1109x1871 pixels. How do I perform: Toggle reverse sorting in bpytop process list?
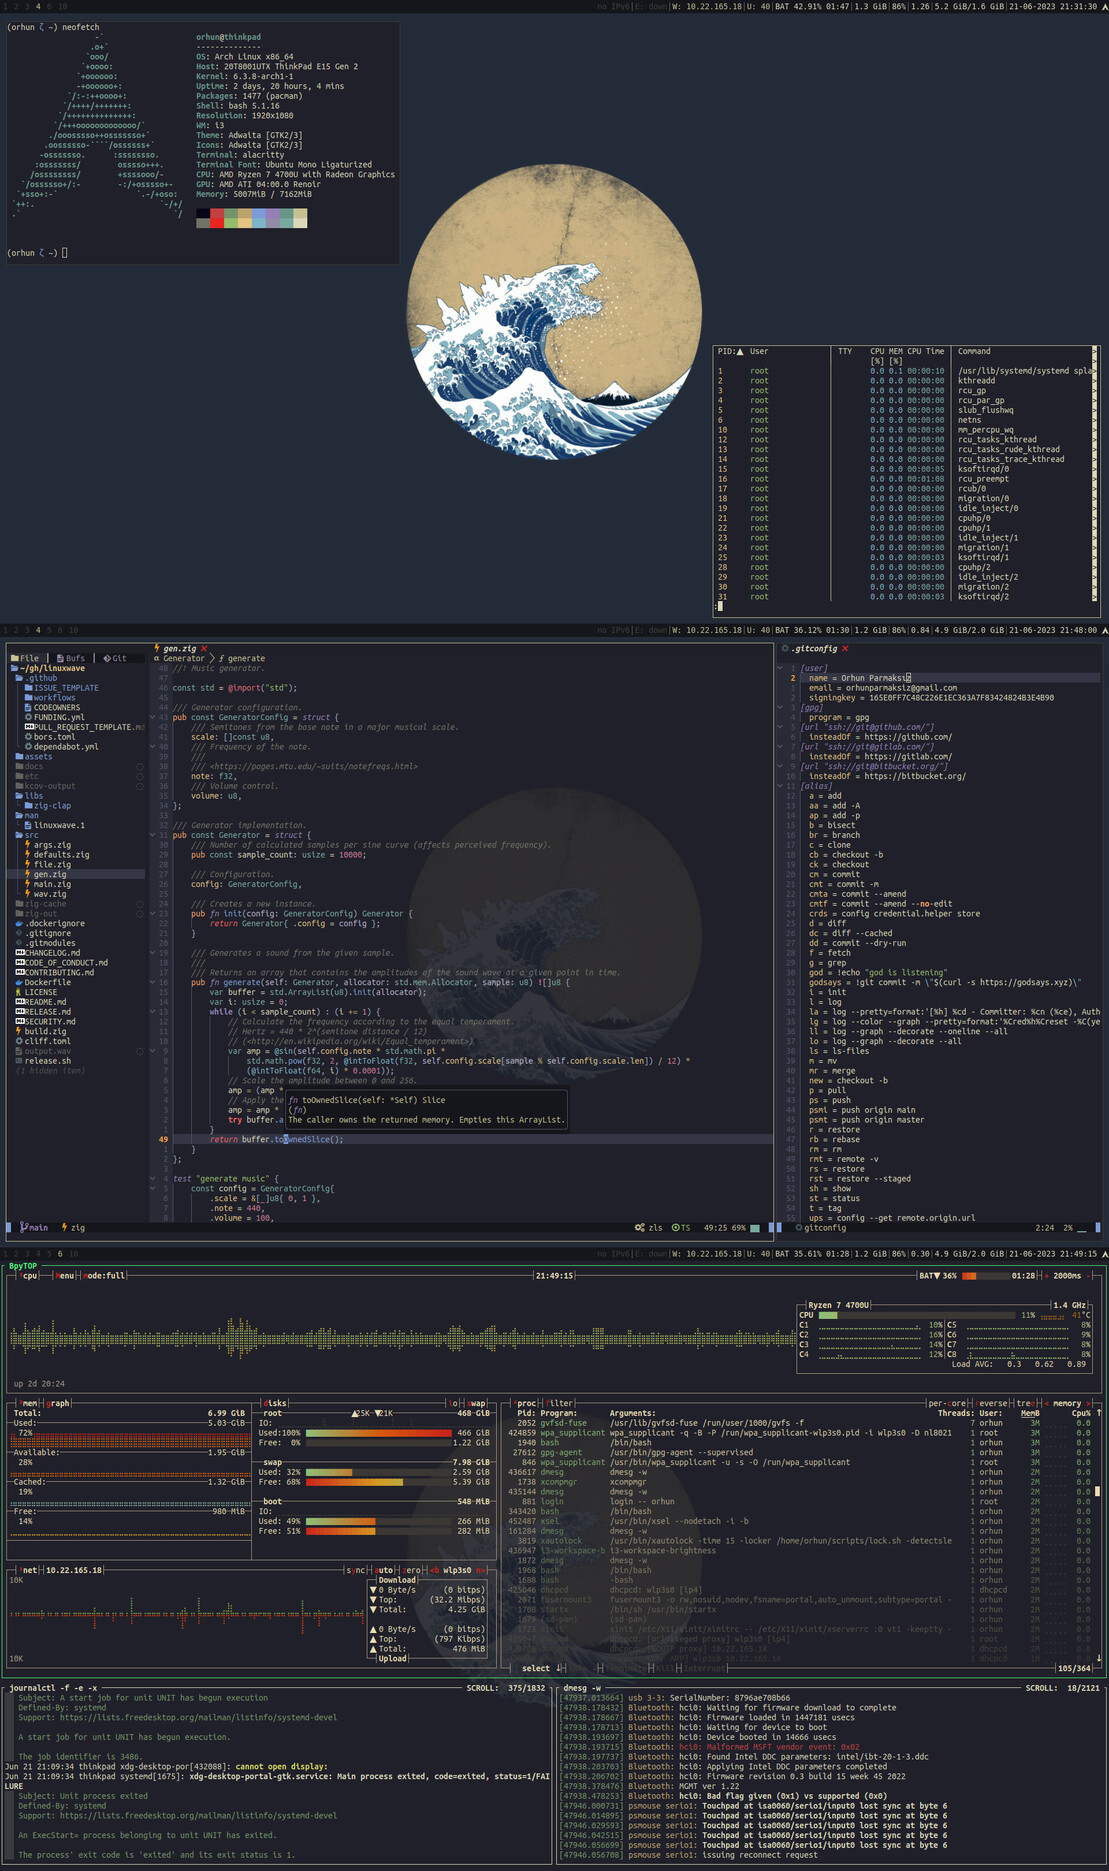[x=992, y=1403]
